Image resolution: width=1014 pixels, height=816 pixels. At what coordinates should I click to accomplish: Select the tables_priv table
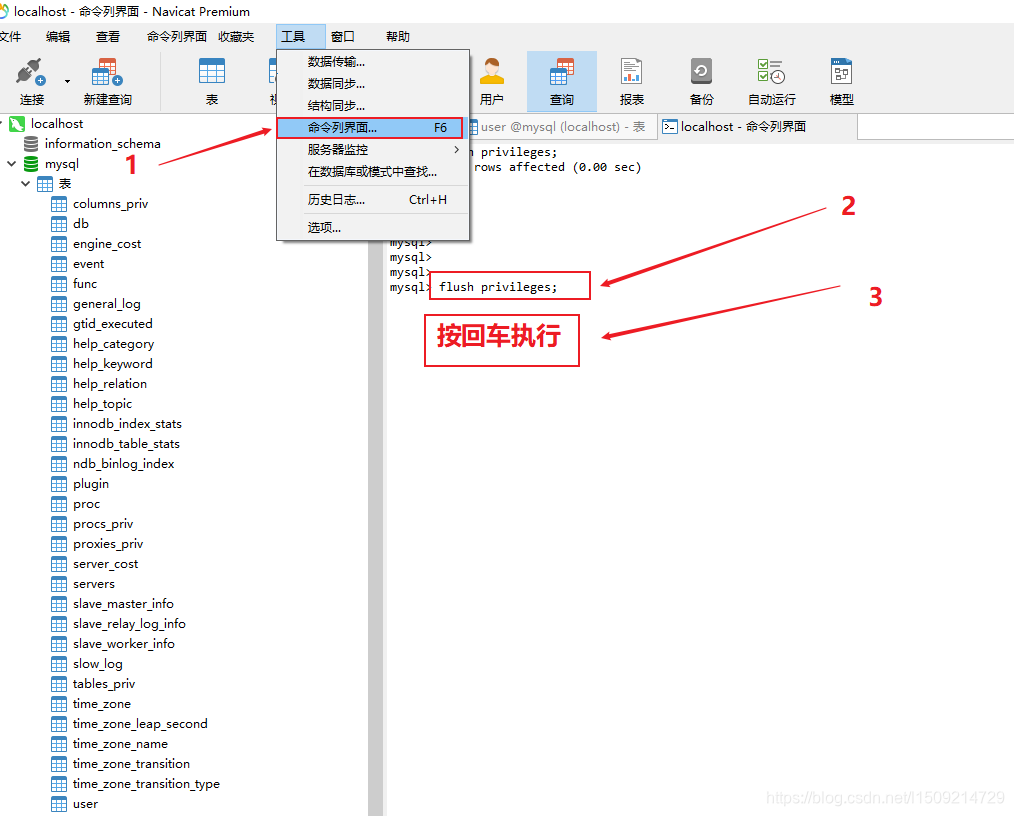click(104, 684)
